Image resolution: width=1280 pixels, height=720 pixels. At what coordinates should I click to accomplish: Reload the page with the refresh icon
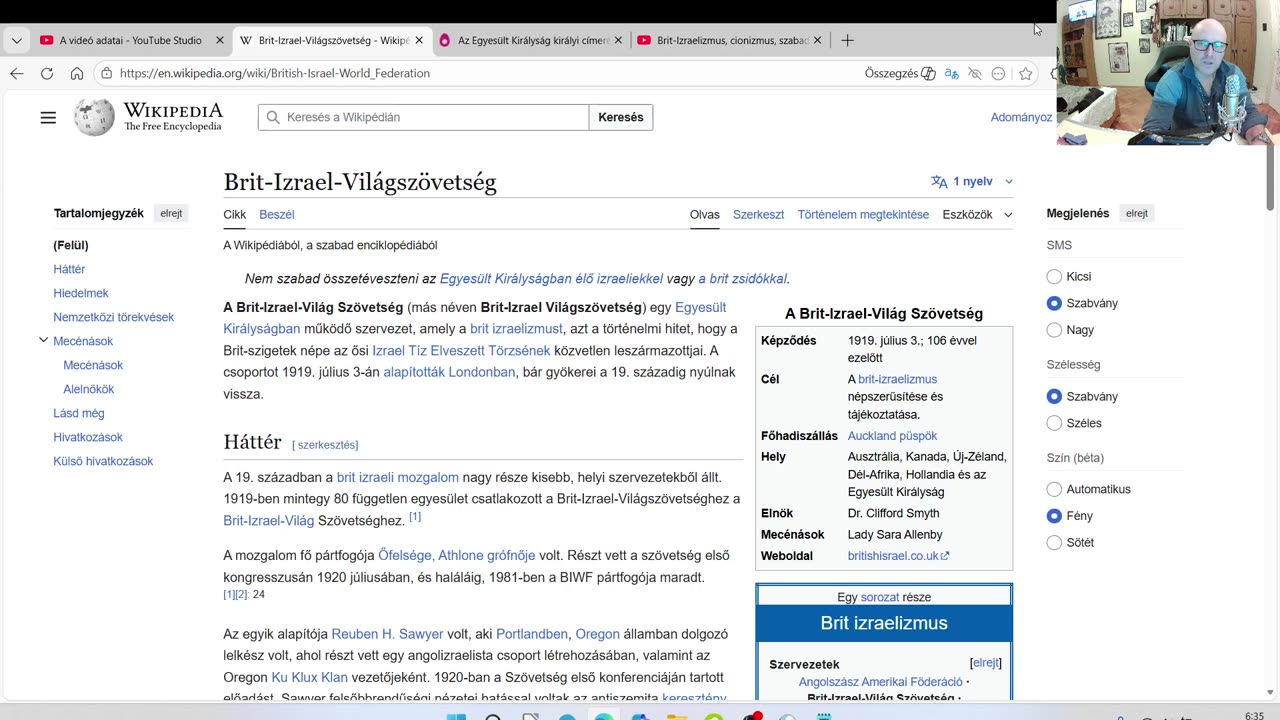47,73
